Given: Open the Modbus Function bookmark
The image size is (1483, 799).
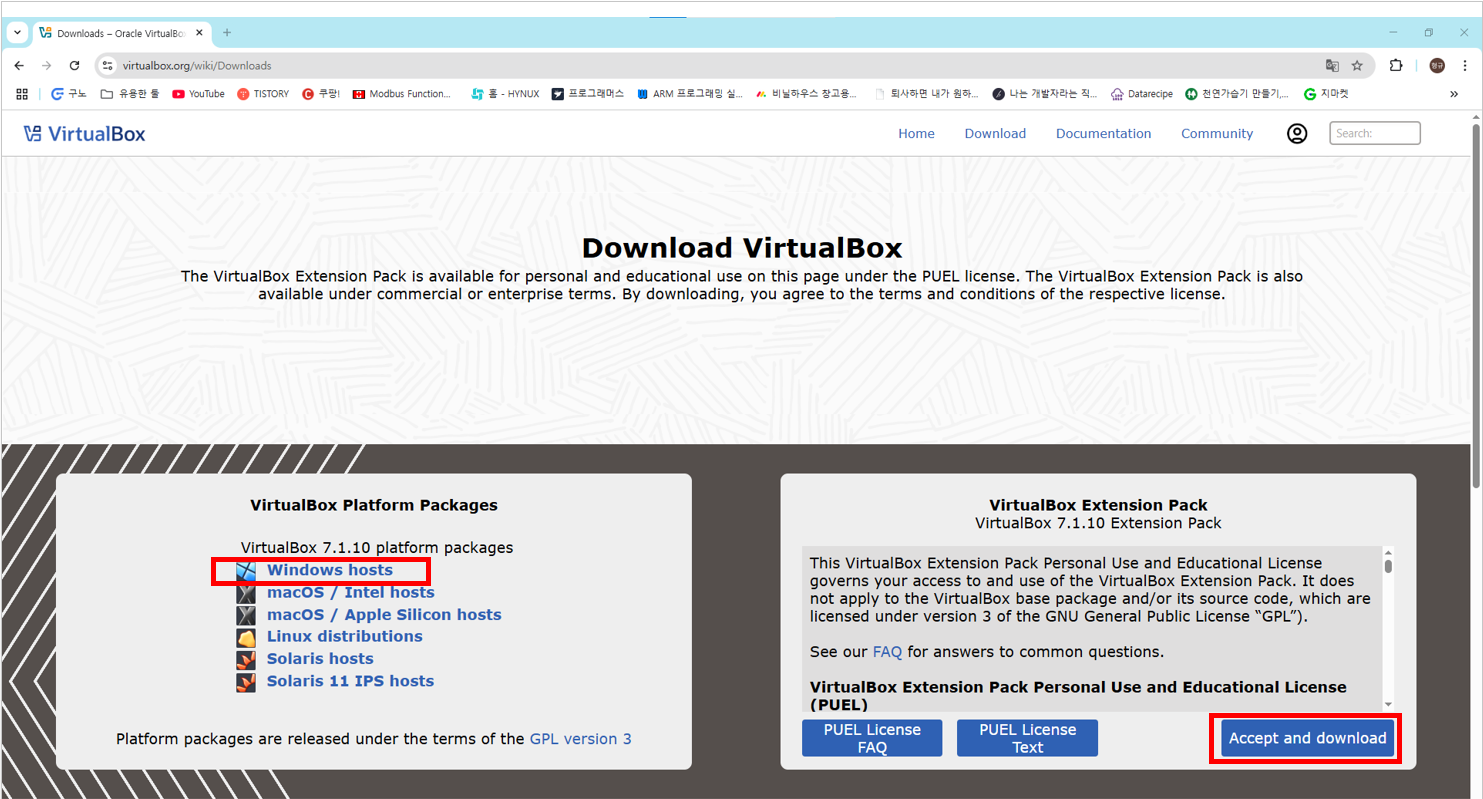Looking at the screenshot, I should [x=402, y=94].
